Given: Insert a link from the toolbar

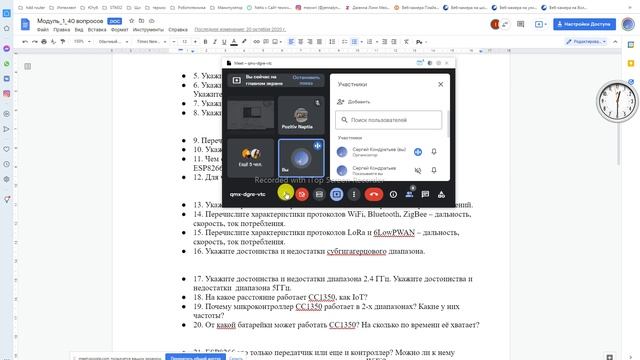Looking at the screenshot, I should 256,42.
